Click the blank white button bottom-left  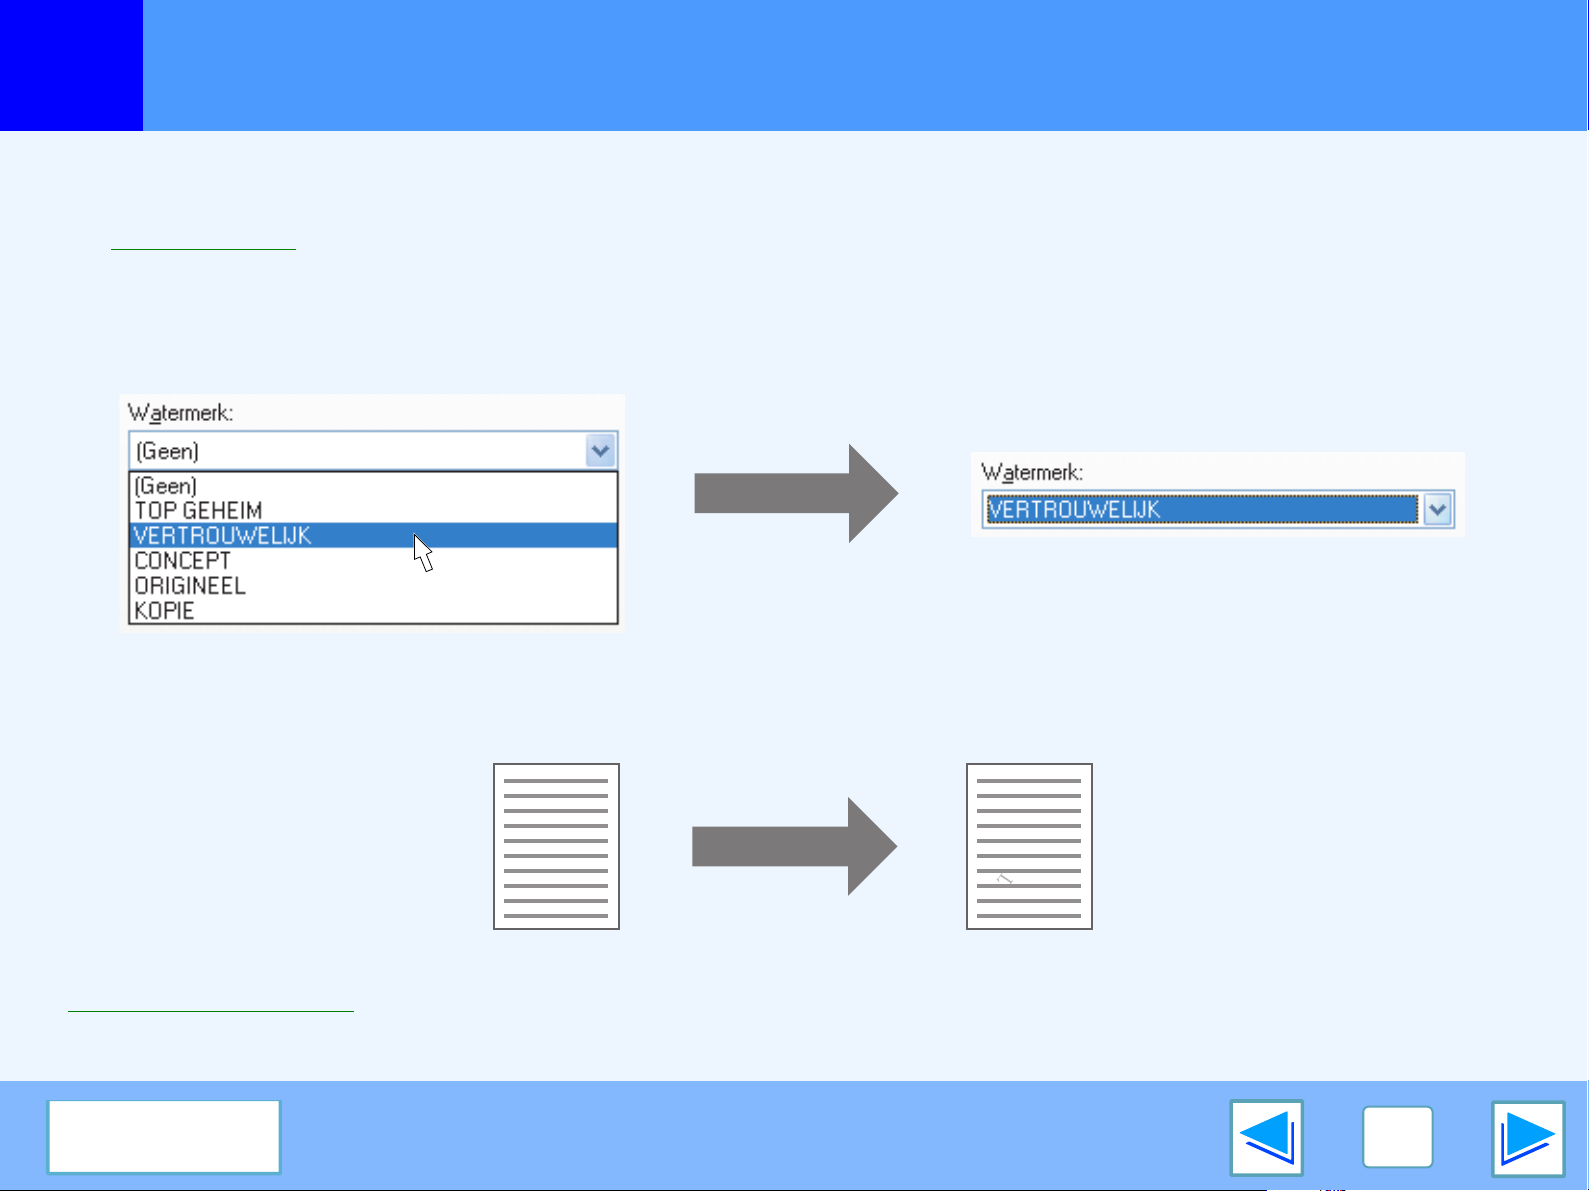(x=164, y=1137)
